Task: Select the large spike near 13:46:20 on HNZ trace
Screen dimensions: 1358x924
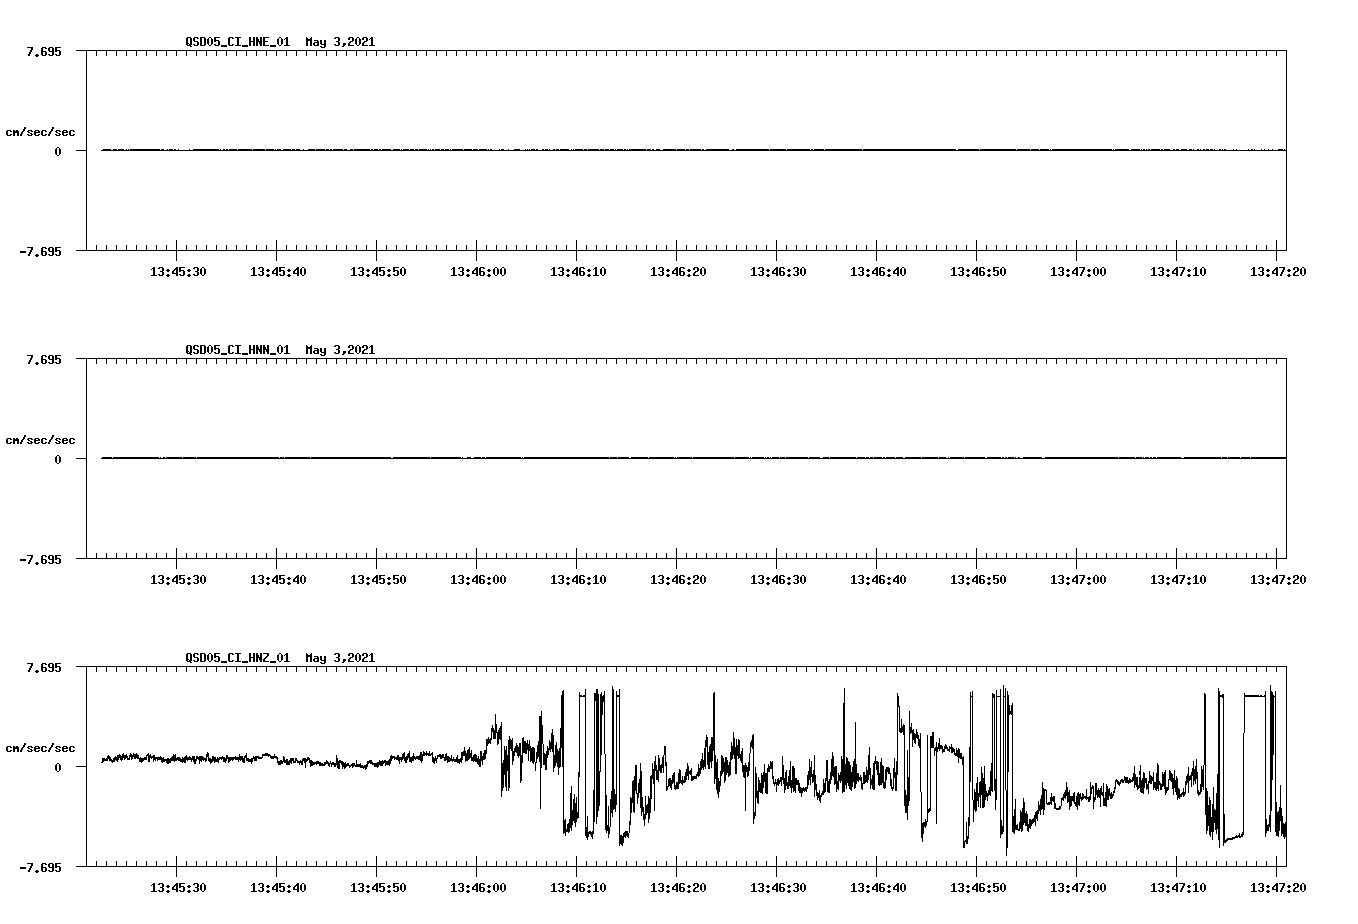Action: (714, 720)
